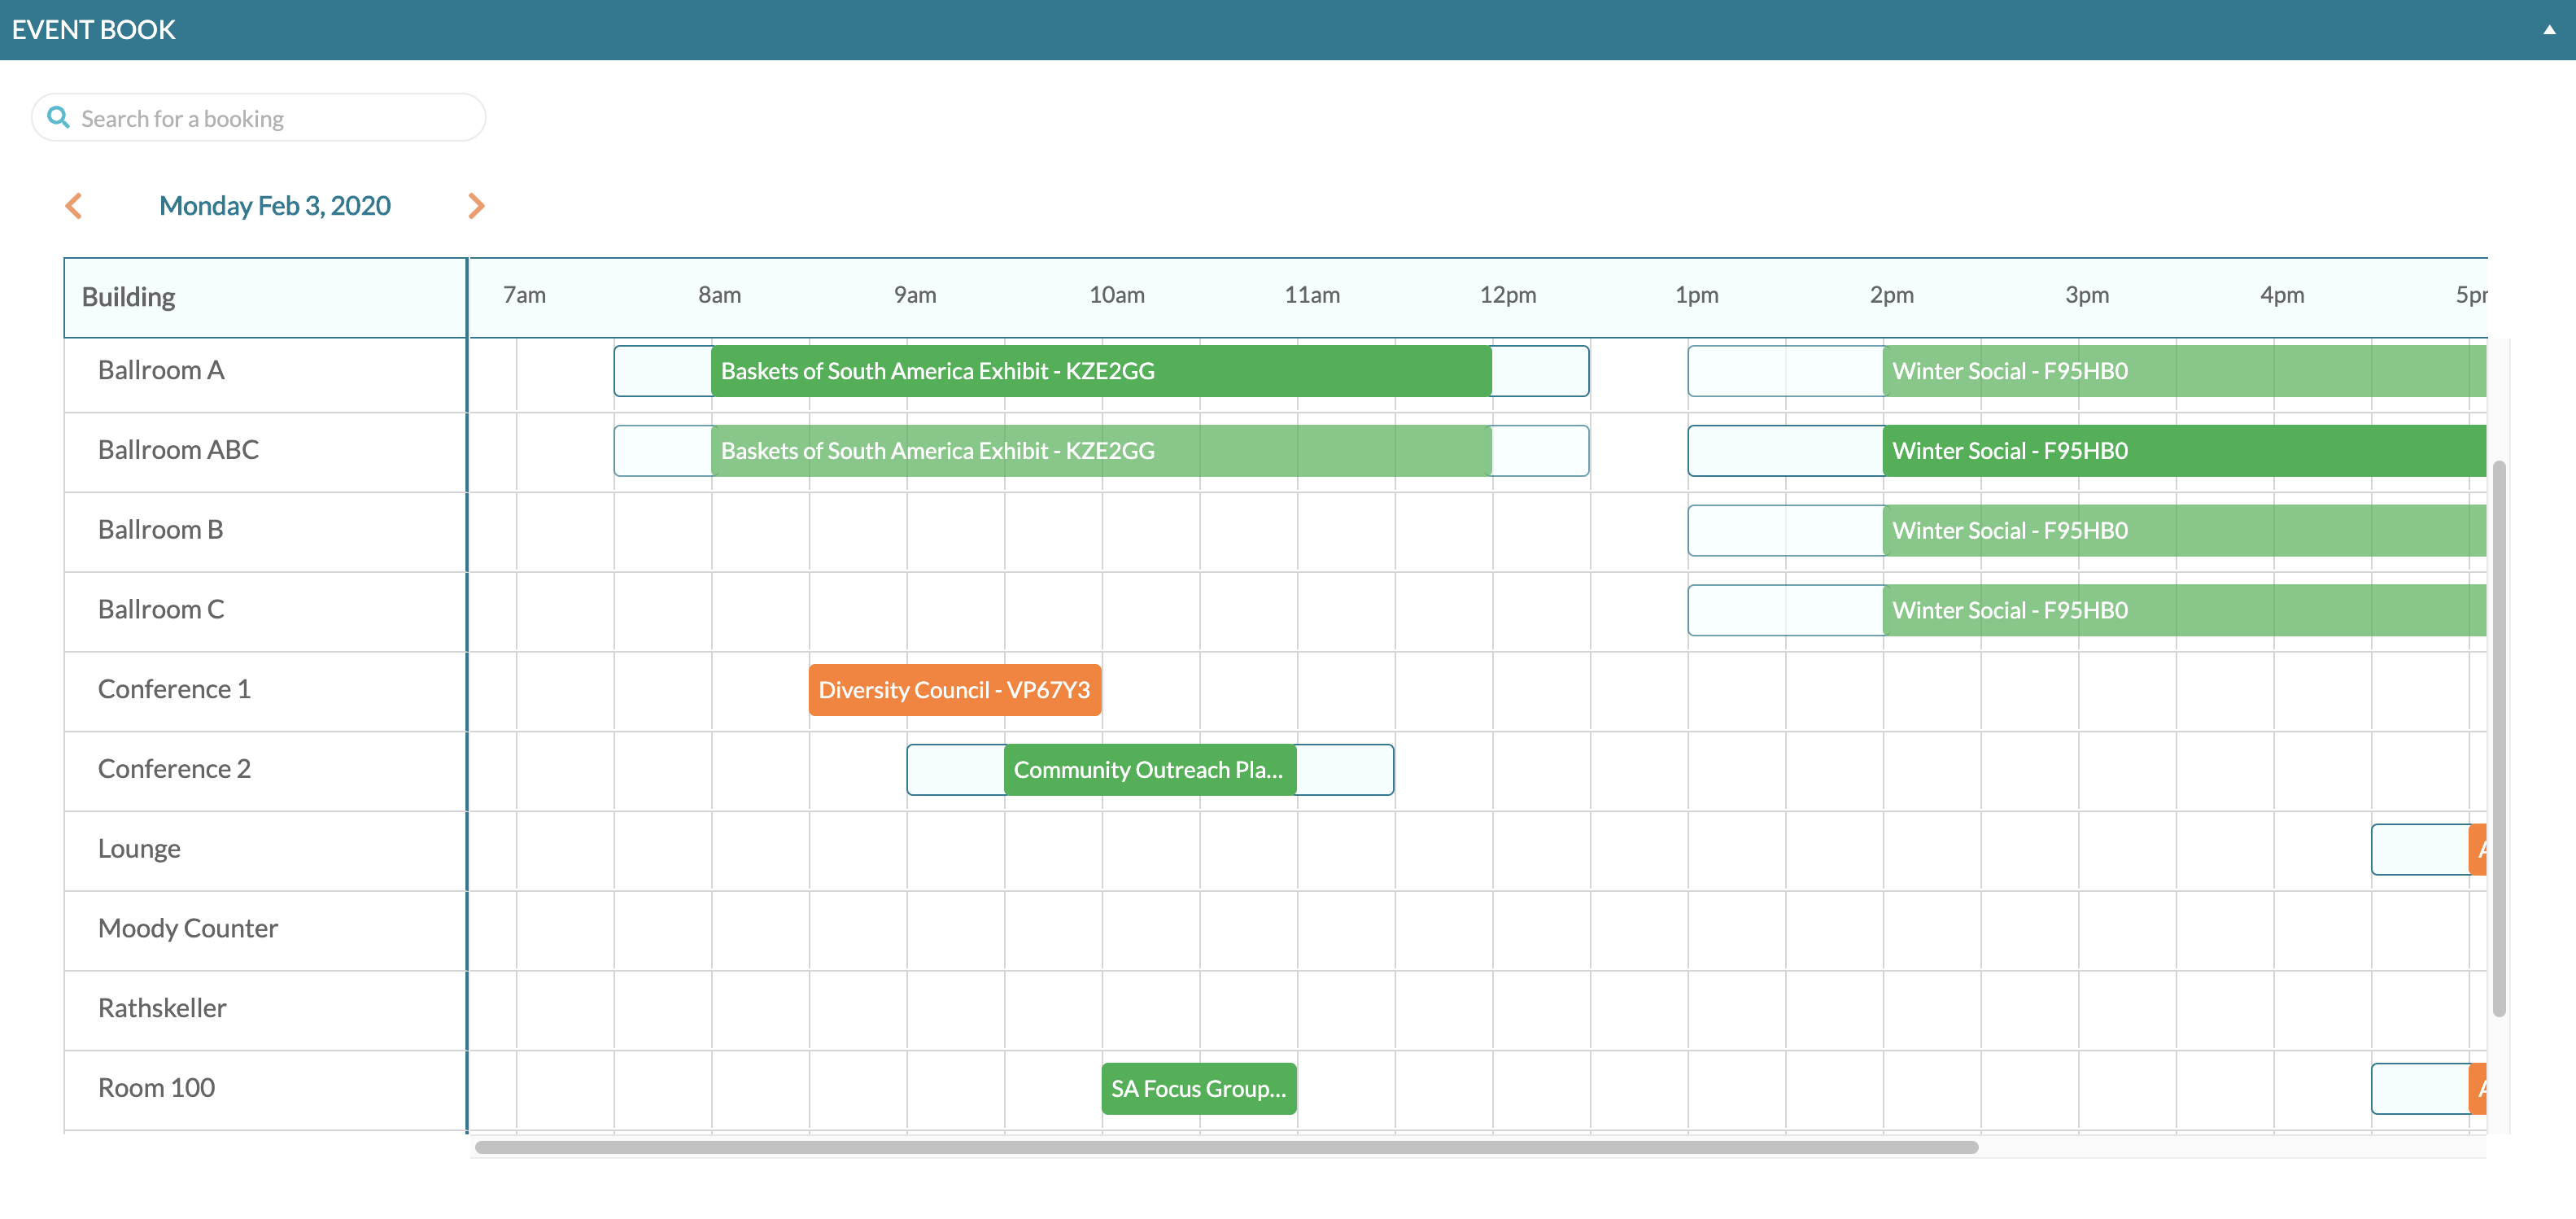Click the vertical room list scrollbar
2576x1219 pixels.
pyautogui.click(x=2498, y=738)
